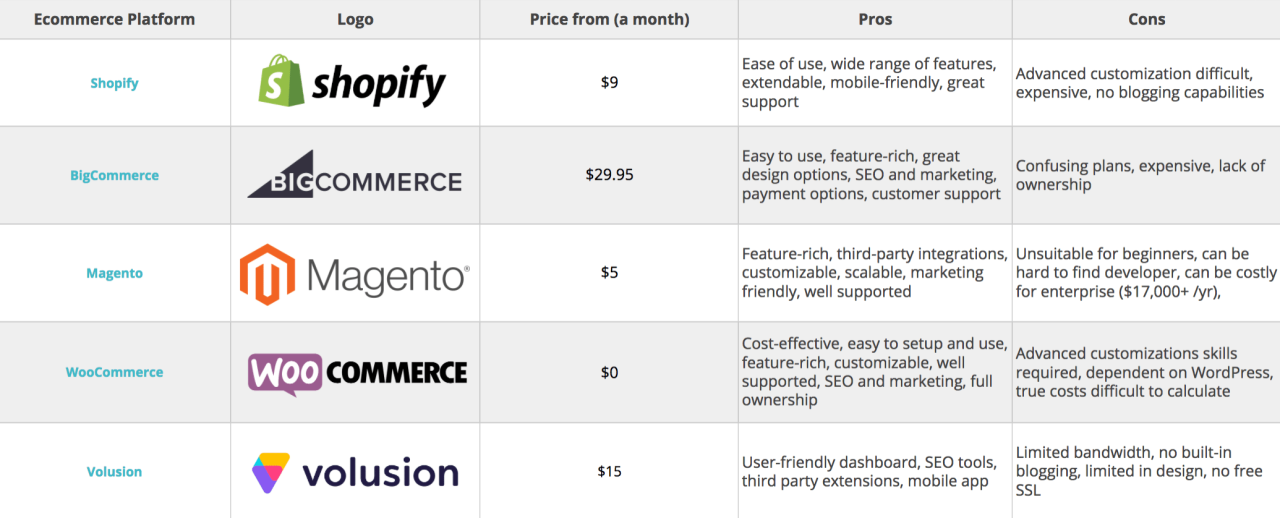Click Volusion's cons text about limited bandwidth
Viewport: 1280px width, 518px height.
click(1139, 471)
